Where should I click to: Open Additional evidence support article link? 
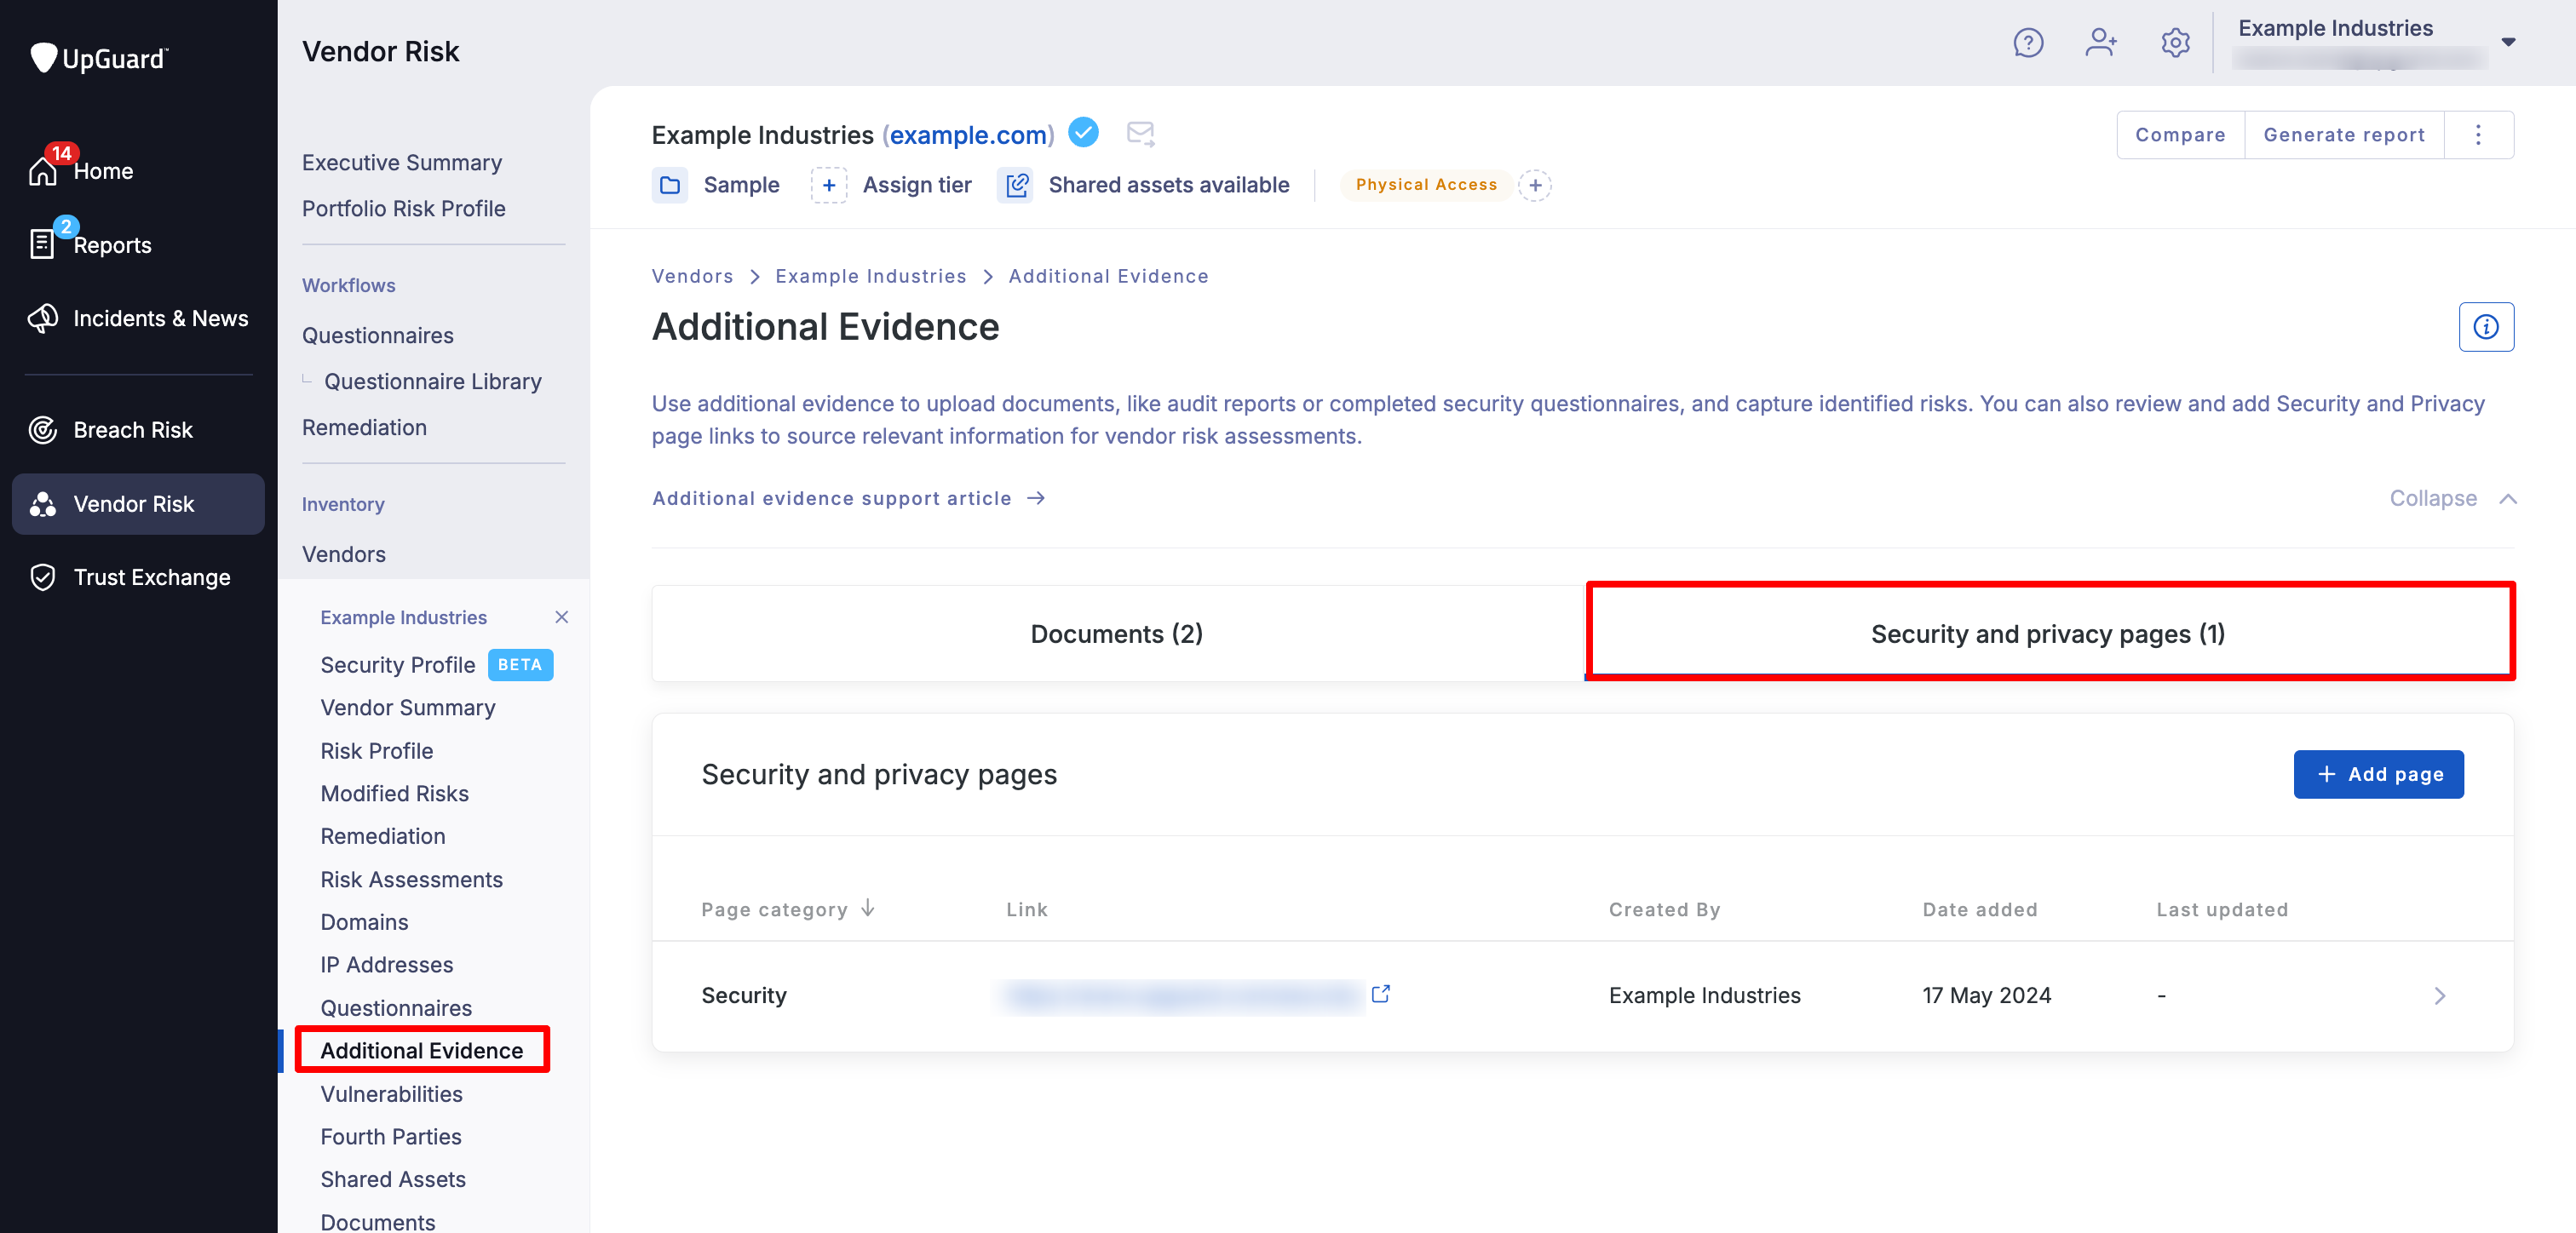pos(849,498)
